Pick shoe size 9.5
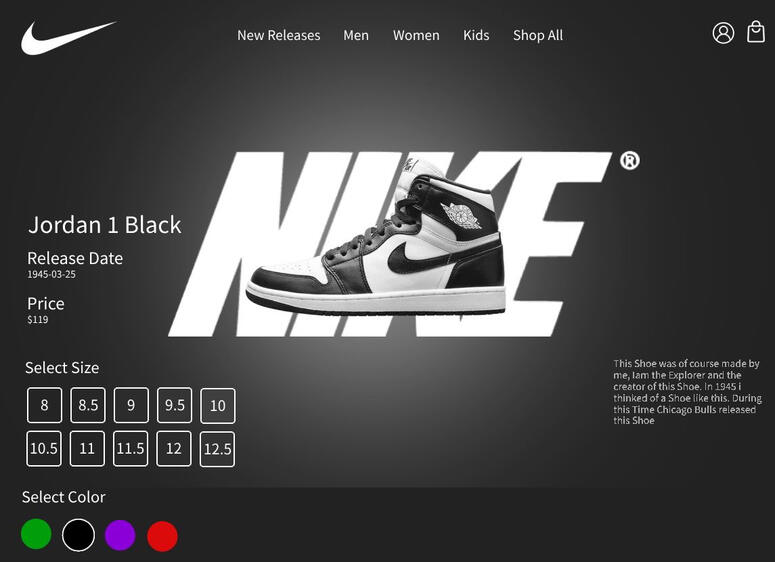This screenshot has height=562, width=775. [174, 405]
